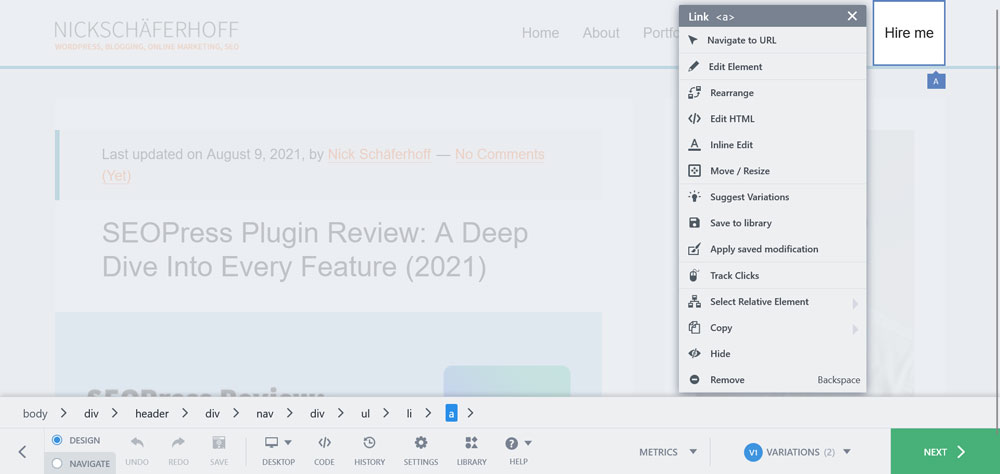Select the nav breadcrumb
Viewport: 1000px width, 474px height.
(x=265, y=413)
